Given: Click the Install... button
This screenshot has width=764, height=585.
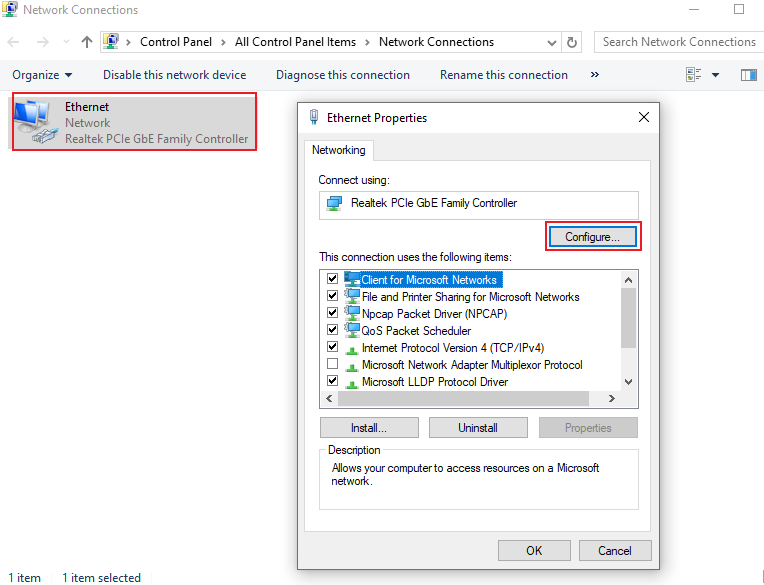Looking at the screenshot, I should (x=369, y=428).
